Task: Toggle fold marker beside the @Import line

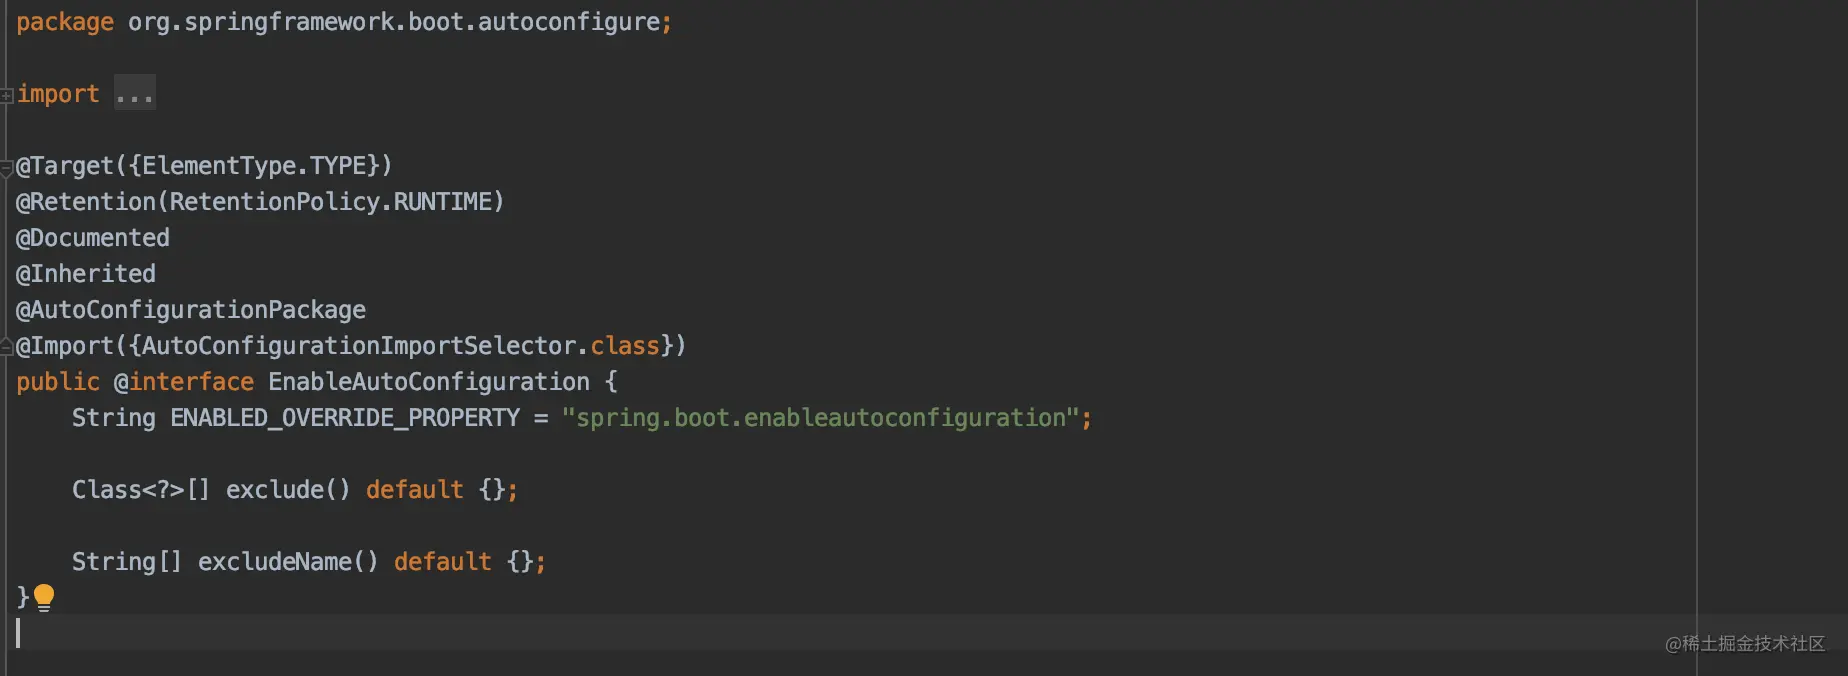Action: [6, 347]
